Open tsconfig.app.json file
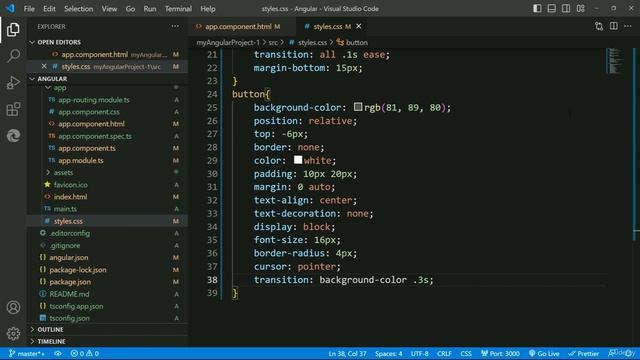 (x=76, y=306)
